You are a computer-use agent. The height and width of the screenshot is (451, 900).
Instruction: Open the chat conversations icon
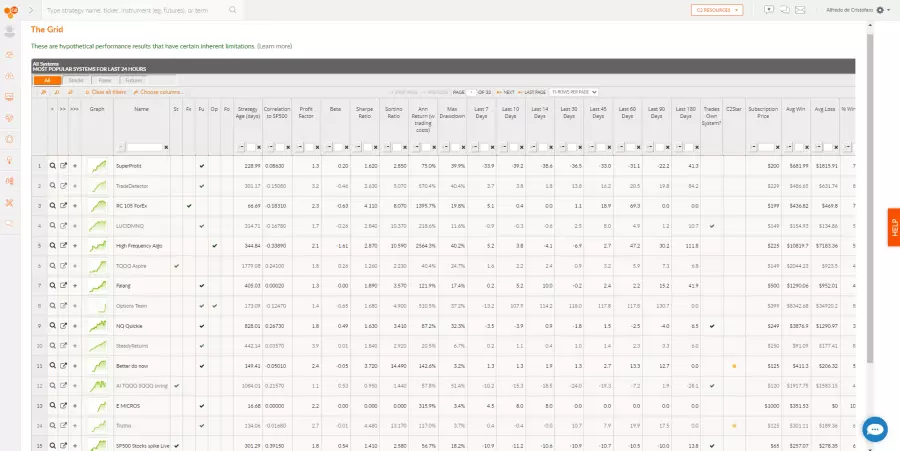click(785, 10)
